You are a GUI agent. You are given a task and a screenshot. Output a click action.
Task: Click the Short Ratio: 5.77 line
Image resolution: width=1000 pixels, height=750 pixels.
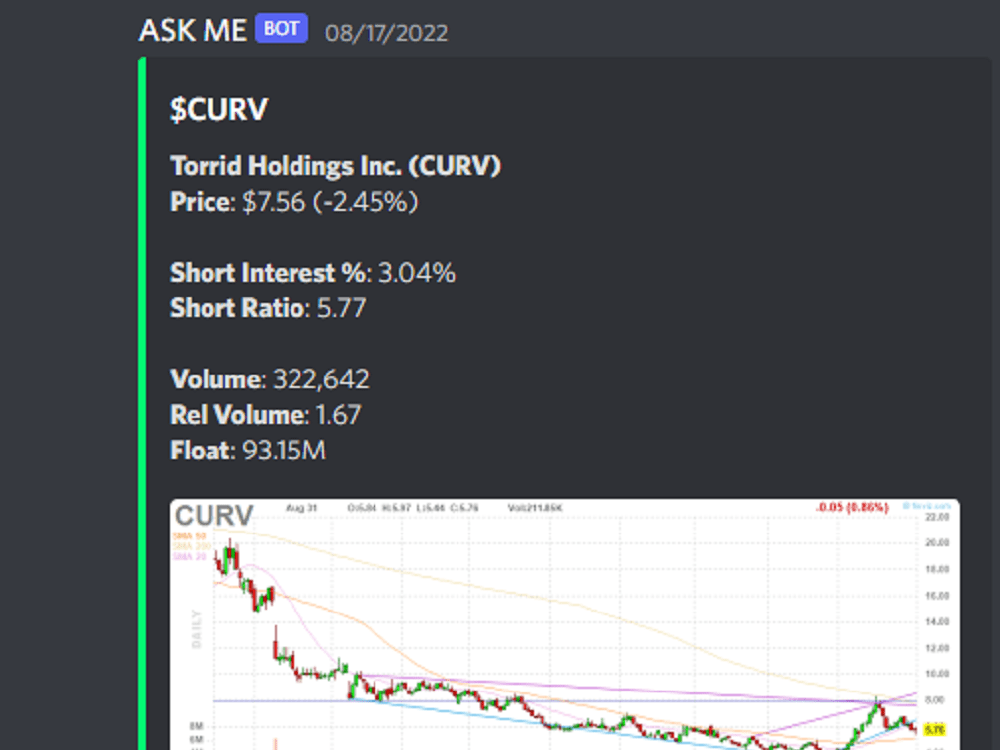click(268, 308)
